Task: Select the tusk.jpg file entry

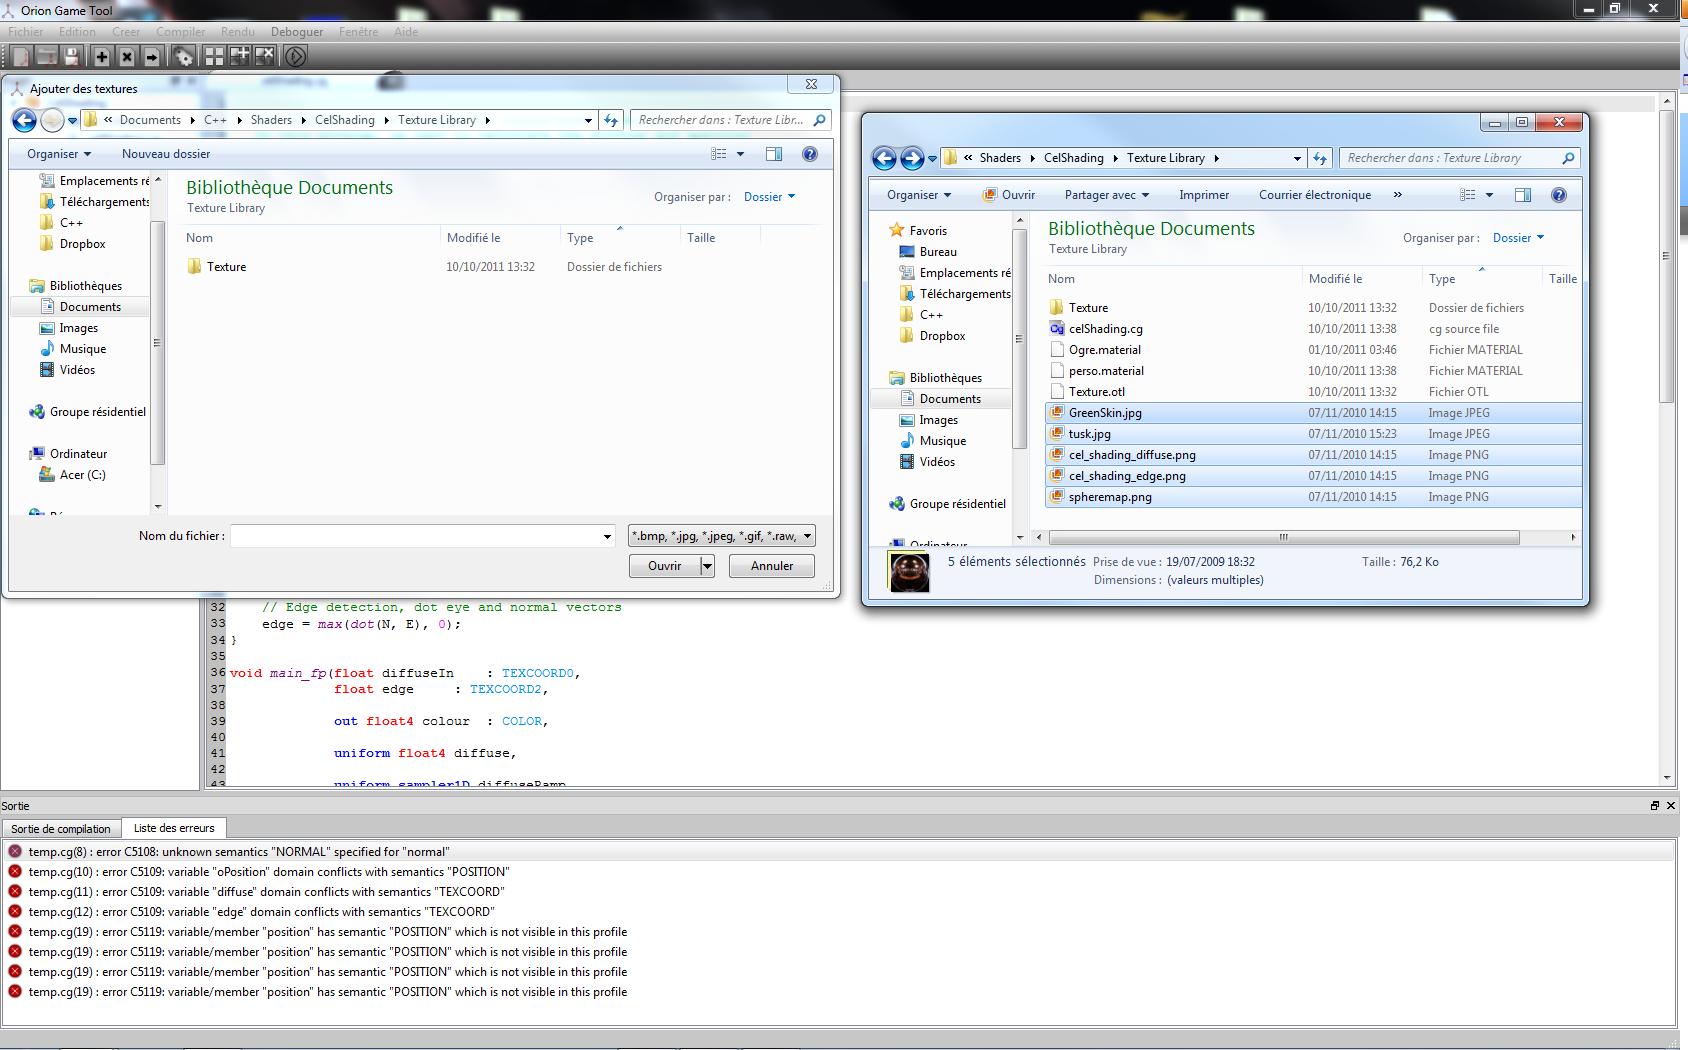Action: click(1090, 433)
